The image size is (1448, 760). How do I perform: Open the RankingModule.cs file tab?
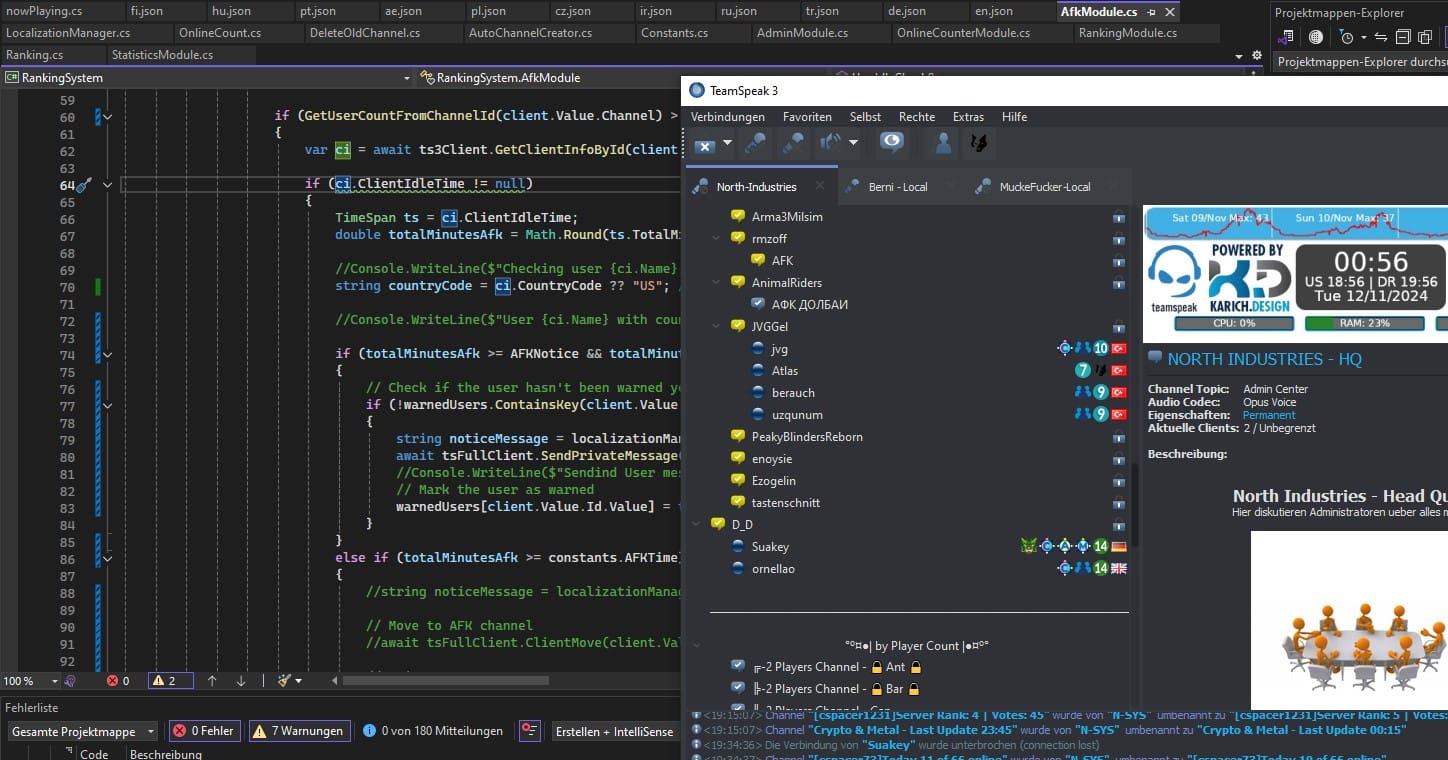[1127, 33]
